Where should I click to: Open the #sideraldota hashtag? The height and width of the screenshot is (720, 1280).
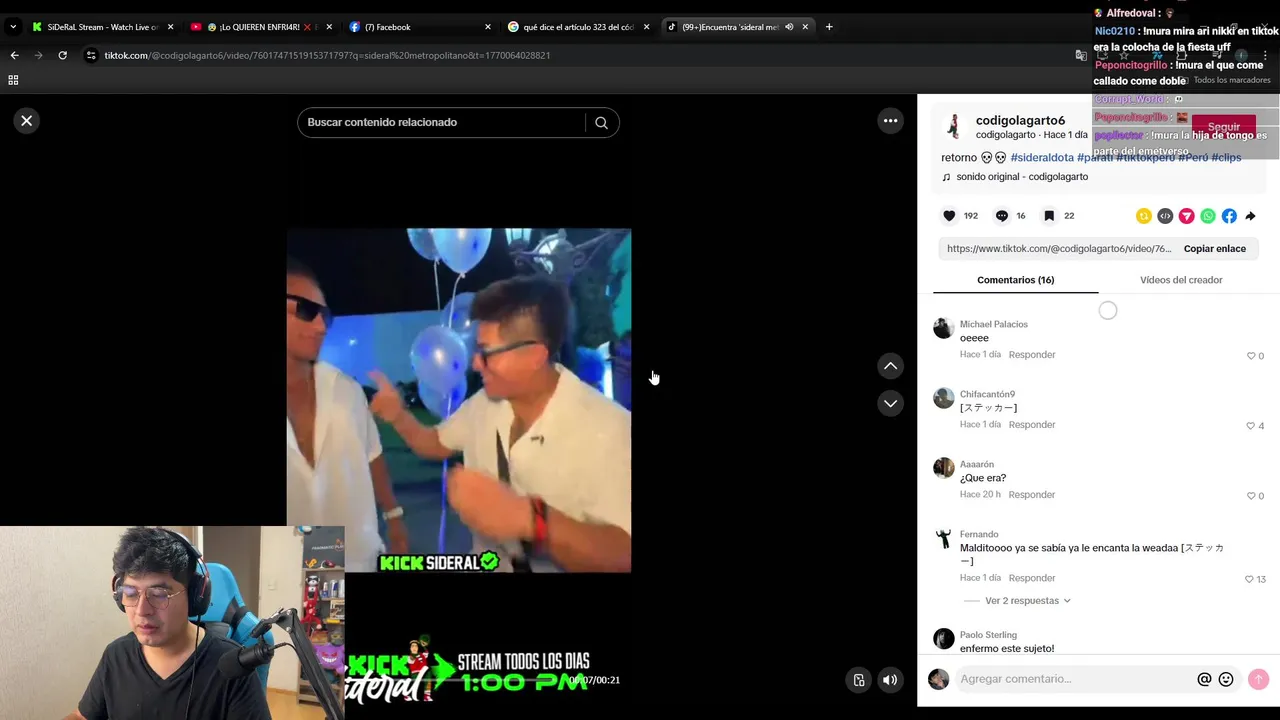(x=1042, y=158)
